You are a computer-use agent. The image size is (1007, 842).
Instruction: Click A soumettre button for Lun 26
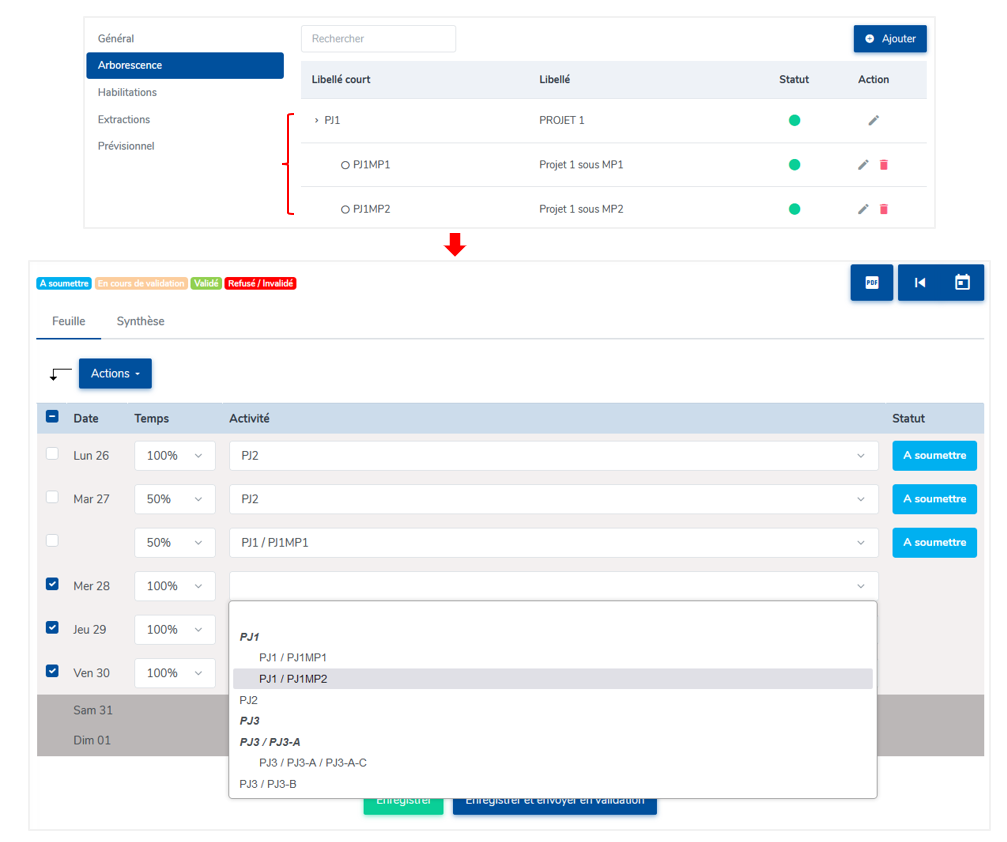click(934, 456)
